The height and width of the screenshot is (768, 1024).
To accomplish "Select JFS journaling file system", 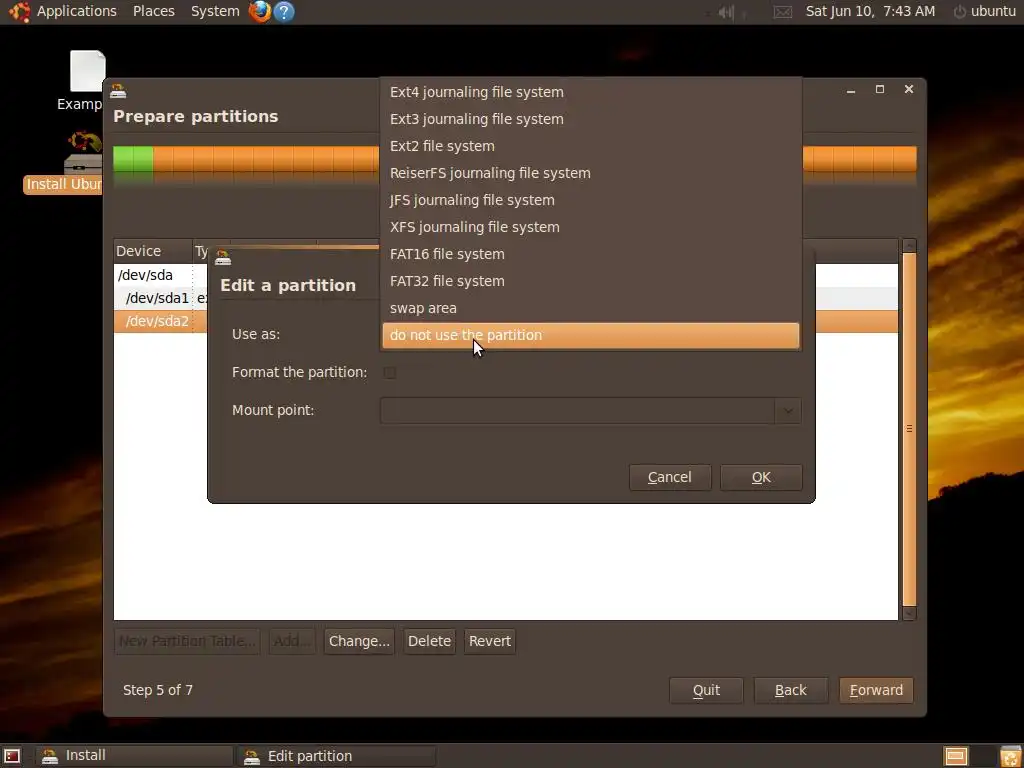I will [x=590, y=200].
